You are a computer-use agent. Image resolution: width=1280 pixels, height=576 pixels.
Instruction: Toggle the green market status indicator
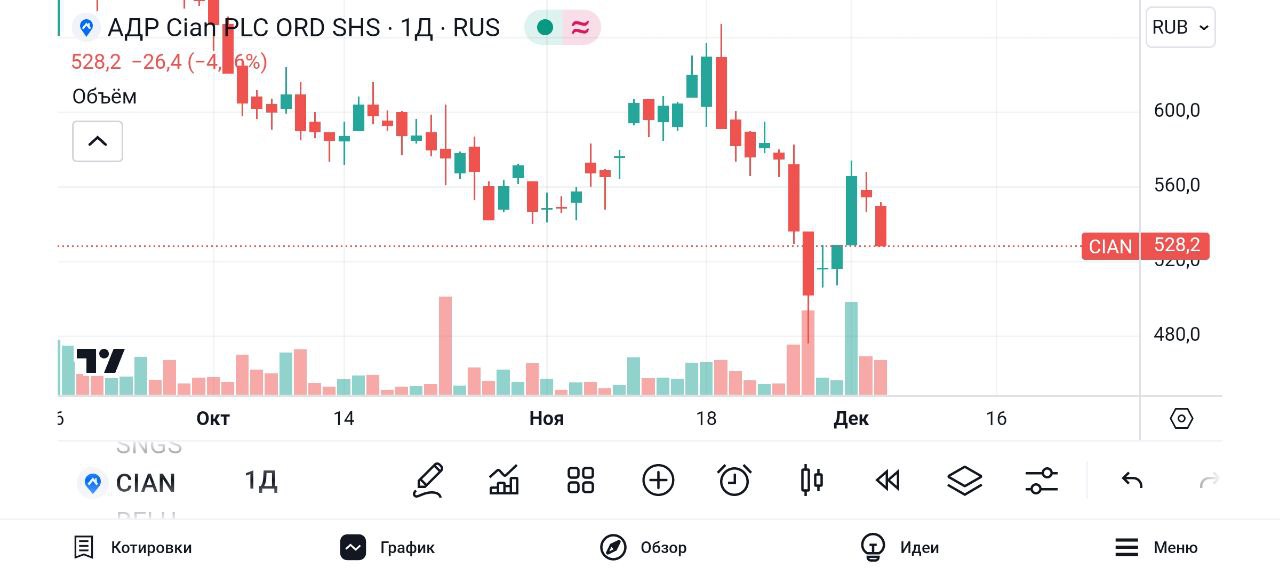[545, 27]
